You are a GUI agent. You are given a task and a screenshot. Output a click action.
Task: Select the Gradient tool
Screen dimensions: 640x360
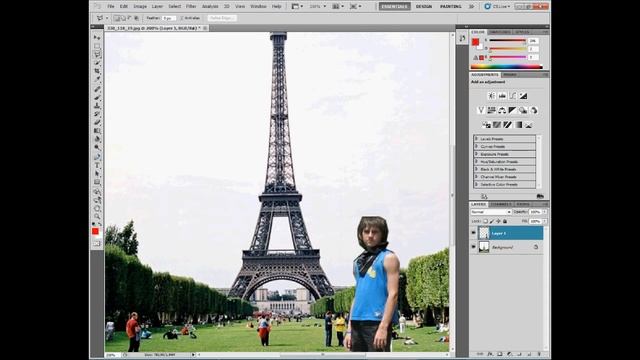point(97,131)
